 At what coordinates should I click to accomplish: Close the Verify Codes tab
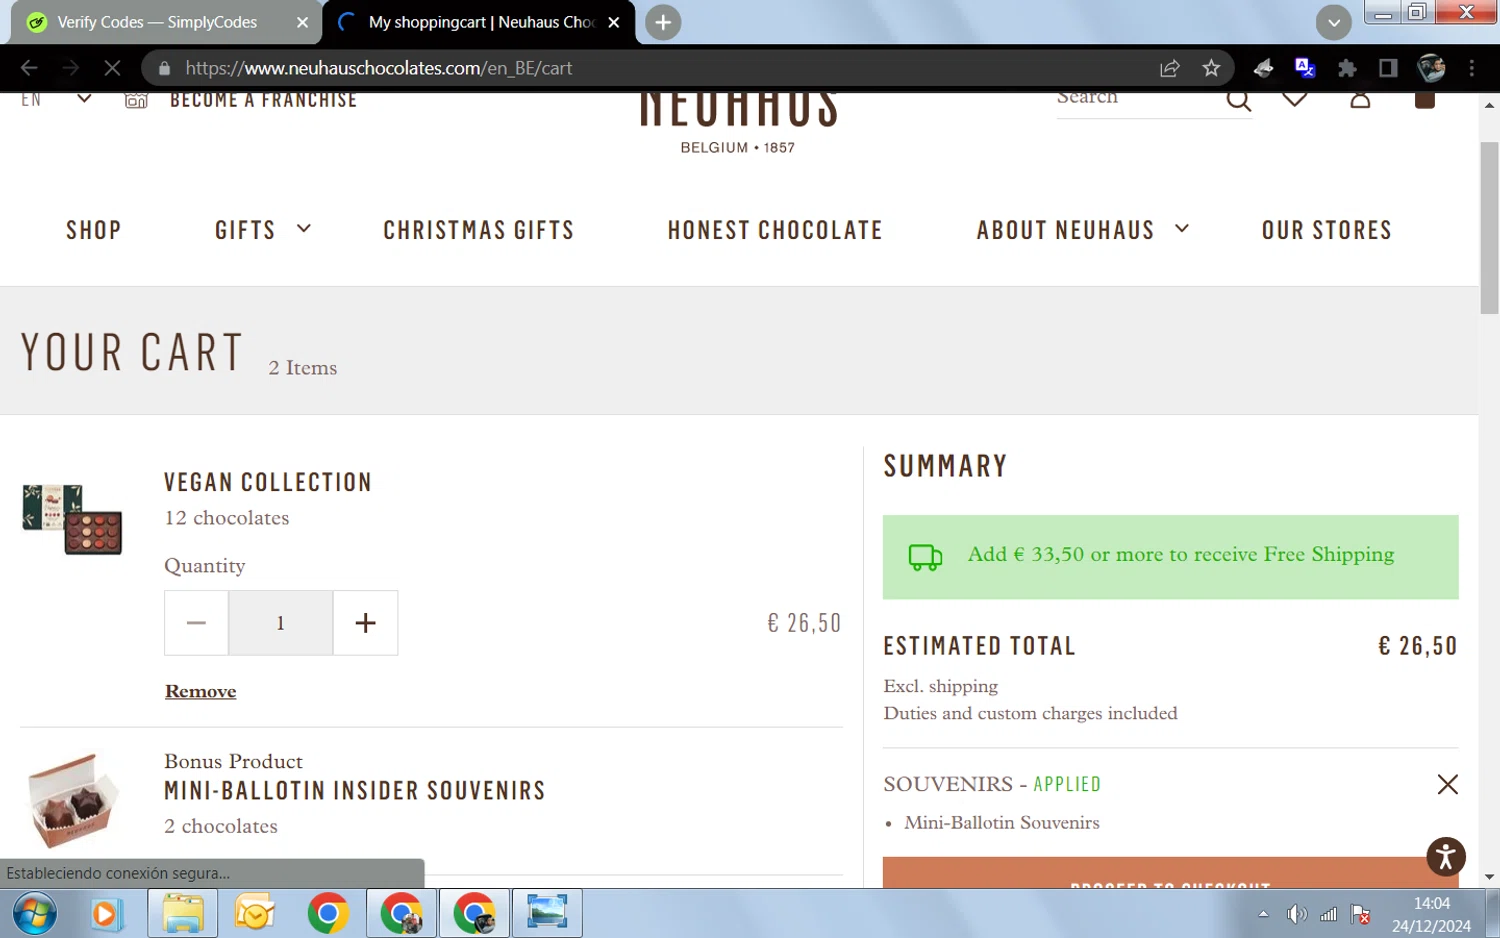pos(302,22)
